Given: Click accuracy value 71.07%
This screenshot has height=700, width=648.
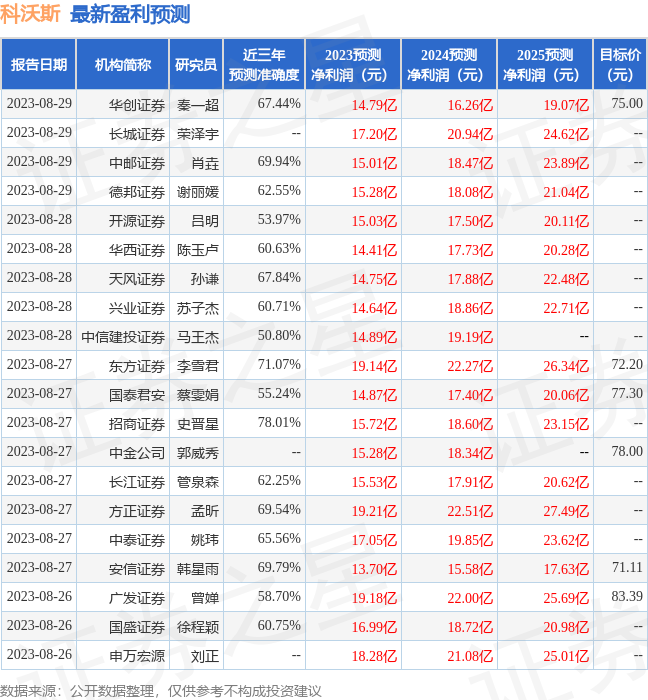Looking at the screenshot, I should [x=279, y=364].
